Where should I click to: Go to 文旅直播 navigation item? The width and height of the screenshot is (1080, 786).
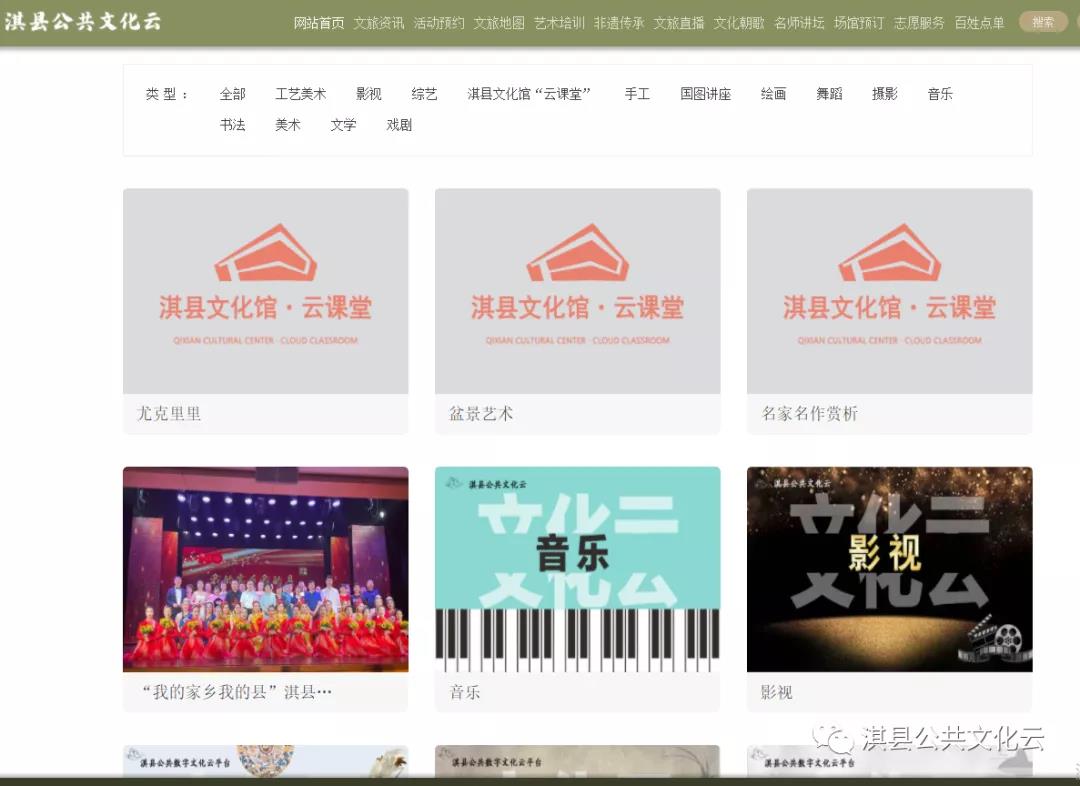[678, 23]
